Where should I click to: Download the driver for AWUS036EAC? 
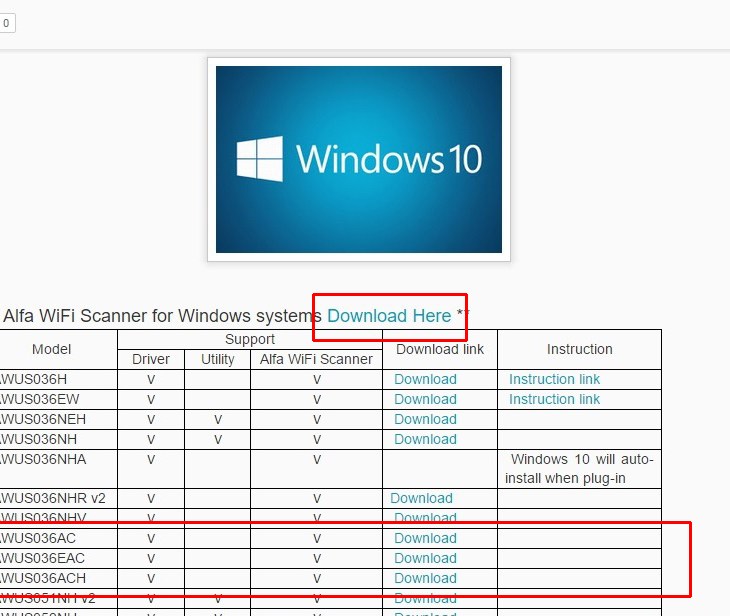coord(425,558)
